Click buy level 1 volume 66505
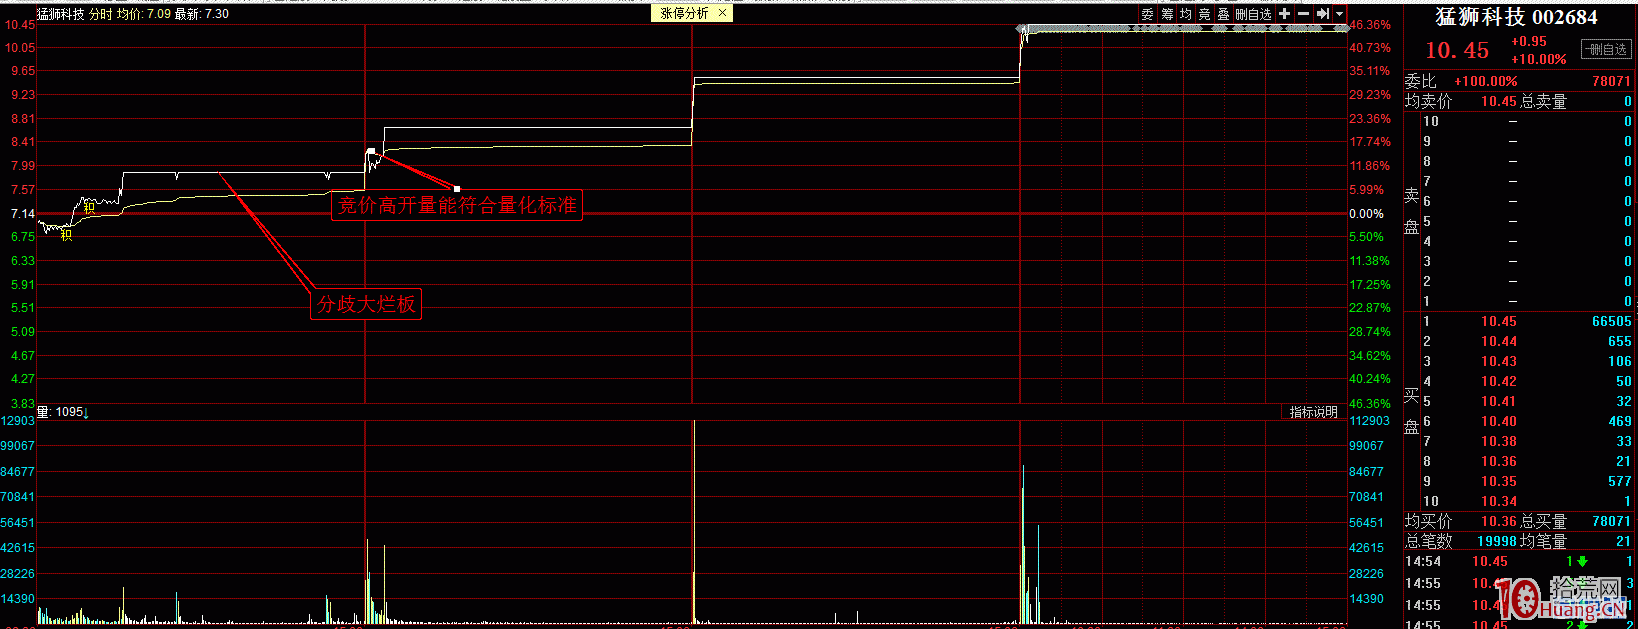 1611,321
